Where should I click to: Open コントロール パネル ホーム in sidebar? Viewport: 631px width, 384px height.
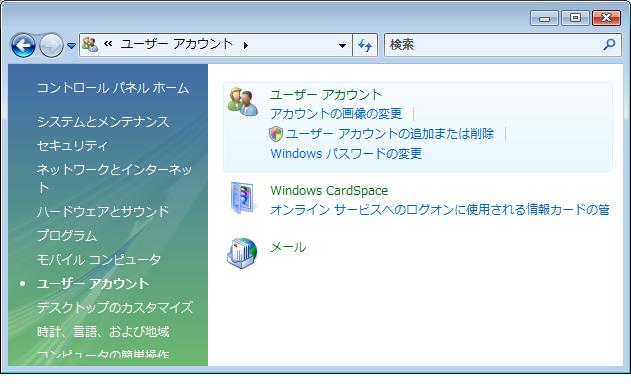[x=113, y=88]
